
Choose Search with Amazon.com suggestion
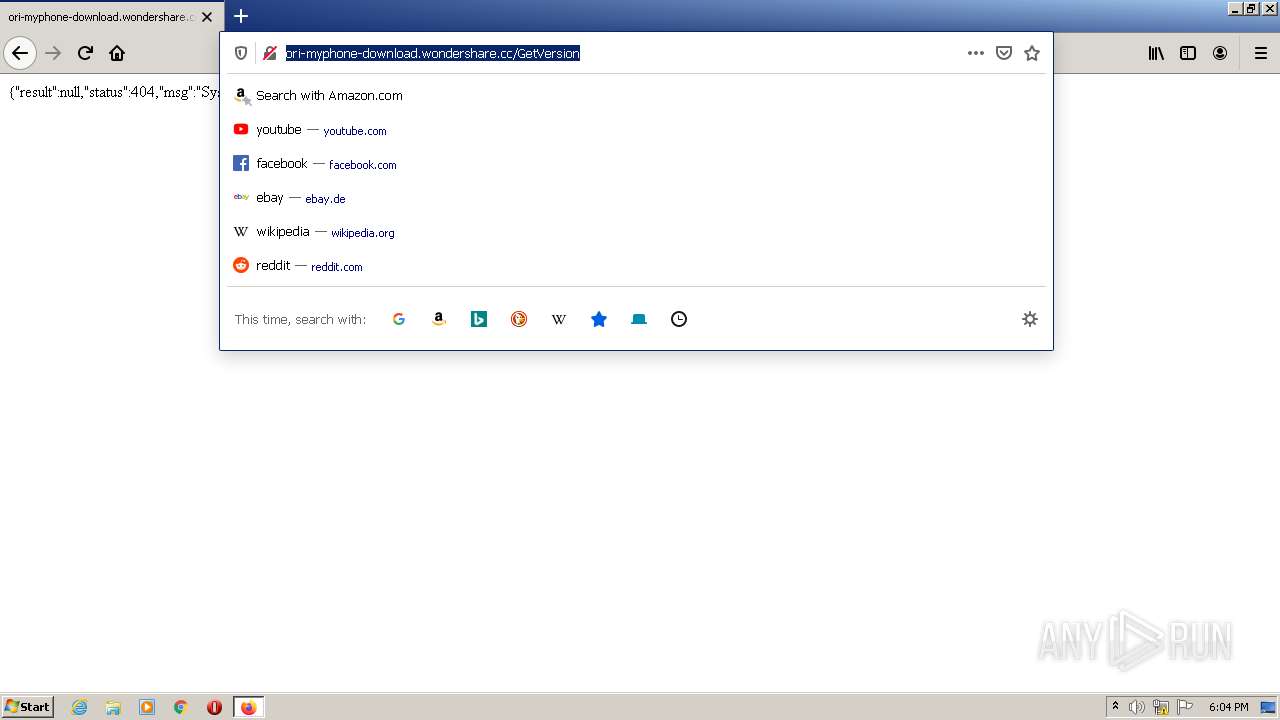636,95
